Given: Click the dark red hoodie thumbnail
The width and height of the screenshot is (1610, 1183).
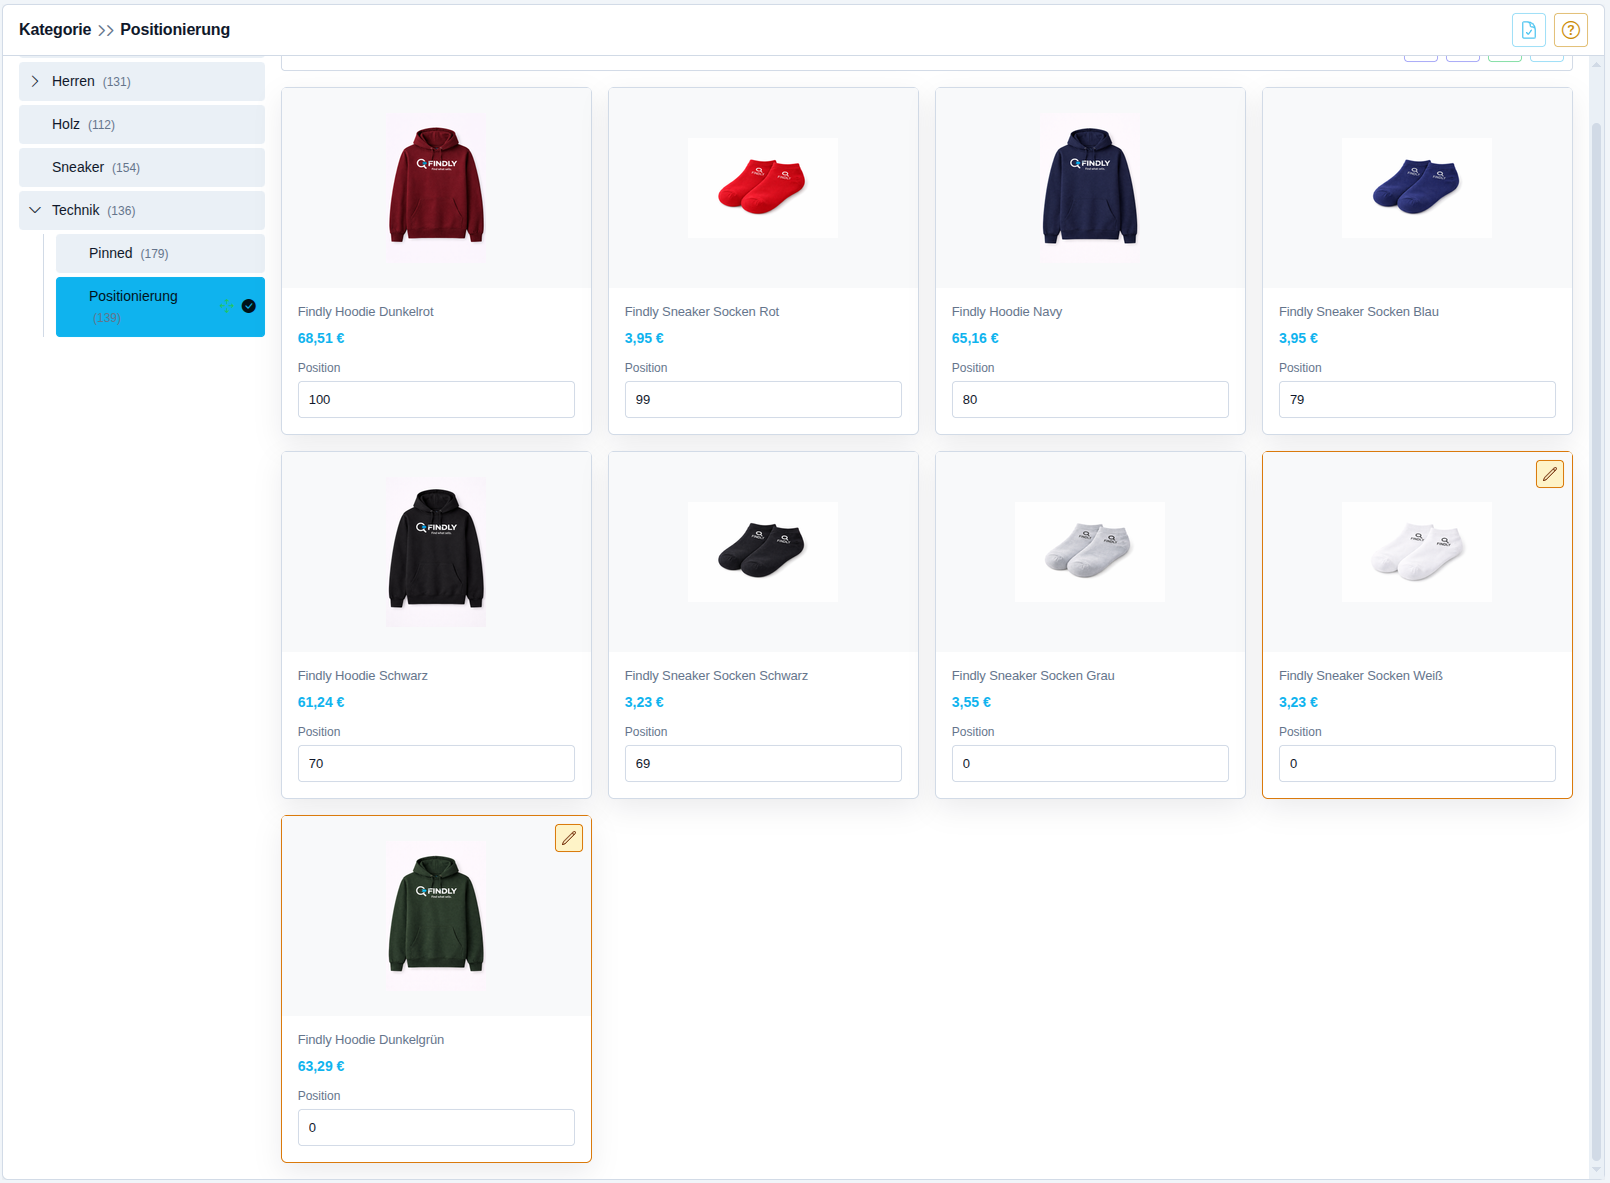Looking at the screenshot, I should tap(436, 187).
